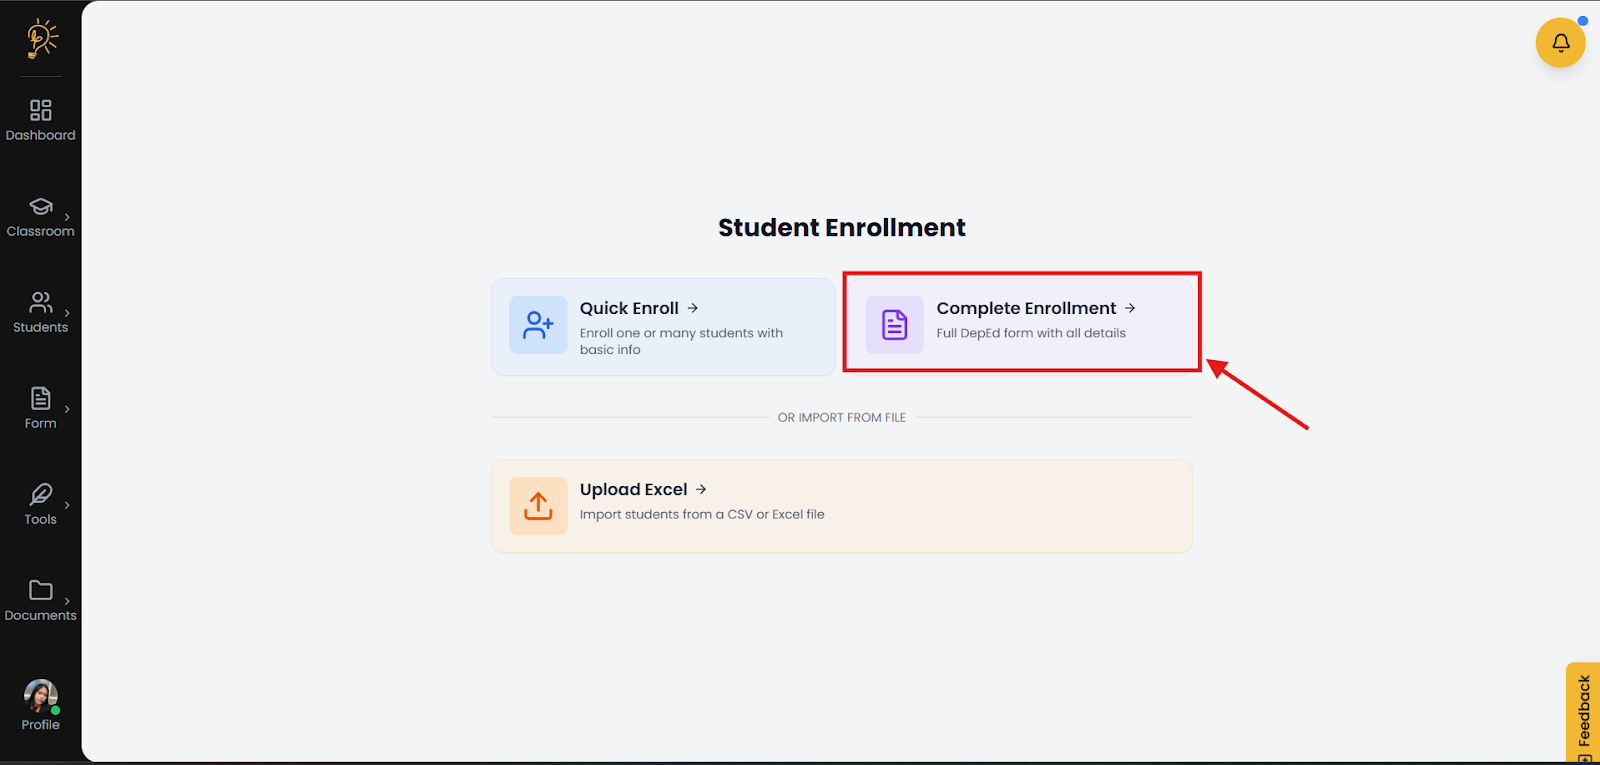The height and width of the screenshot is (765, 1600).
Task: Open the Documents folder icon
Action: (41, 590)
